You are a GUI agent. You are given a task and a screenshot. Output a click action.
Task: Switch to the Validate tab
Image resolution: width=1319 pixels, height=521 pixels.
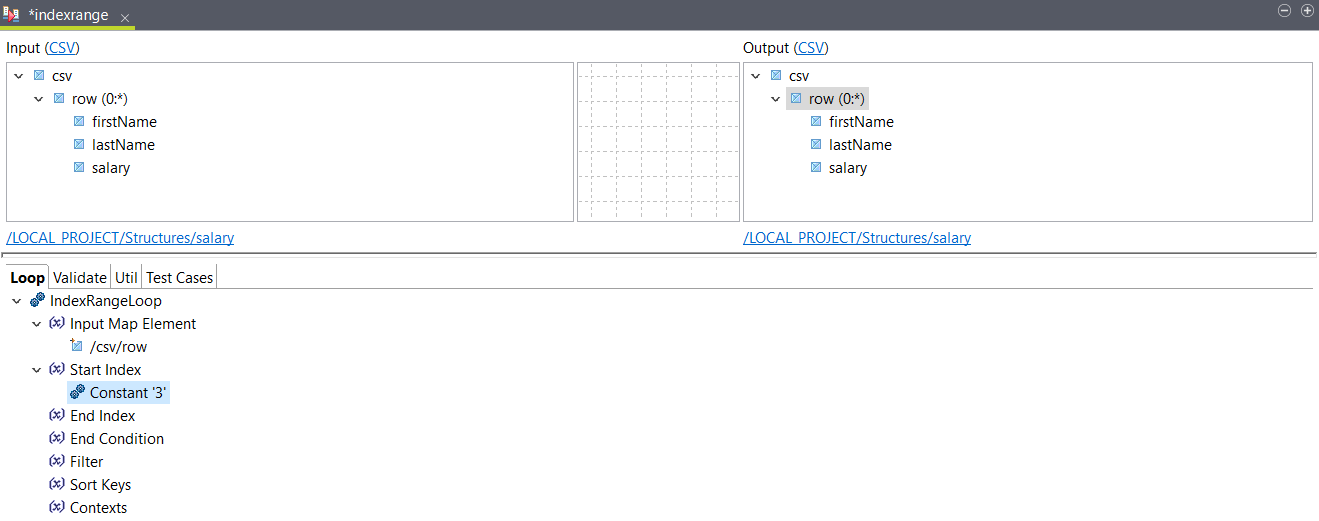point(79,278)
